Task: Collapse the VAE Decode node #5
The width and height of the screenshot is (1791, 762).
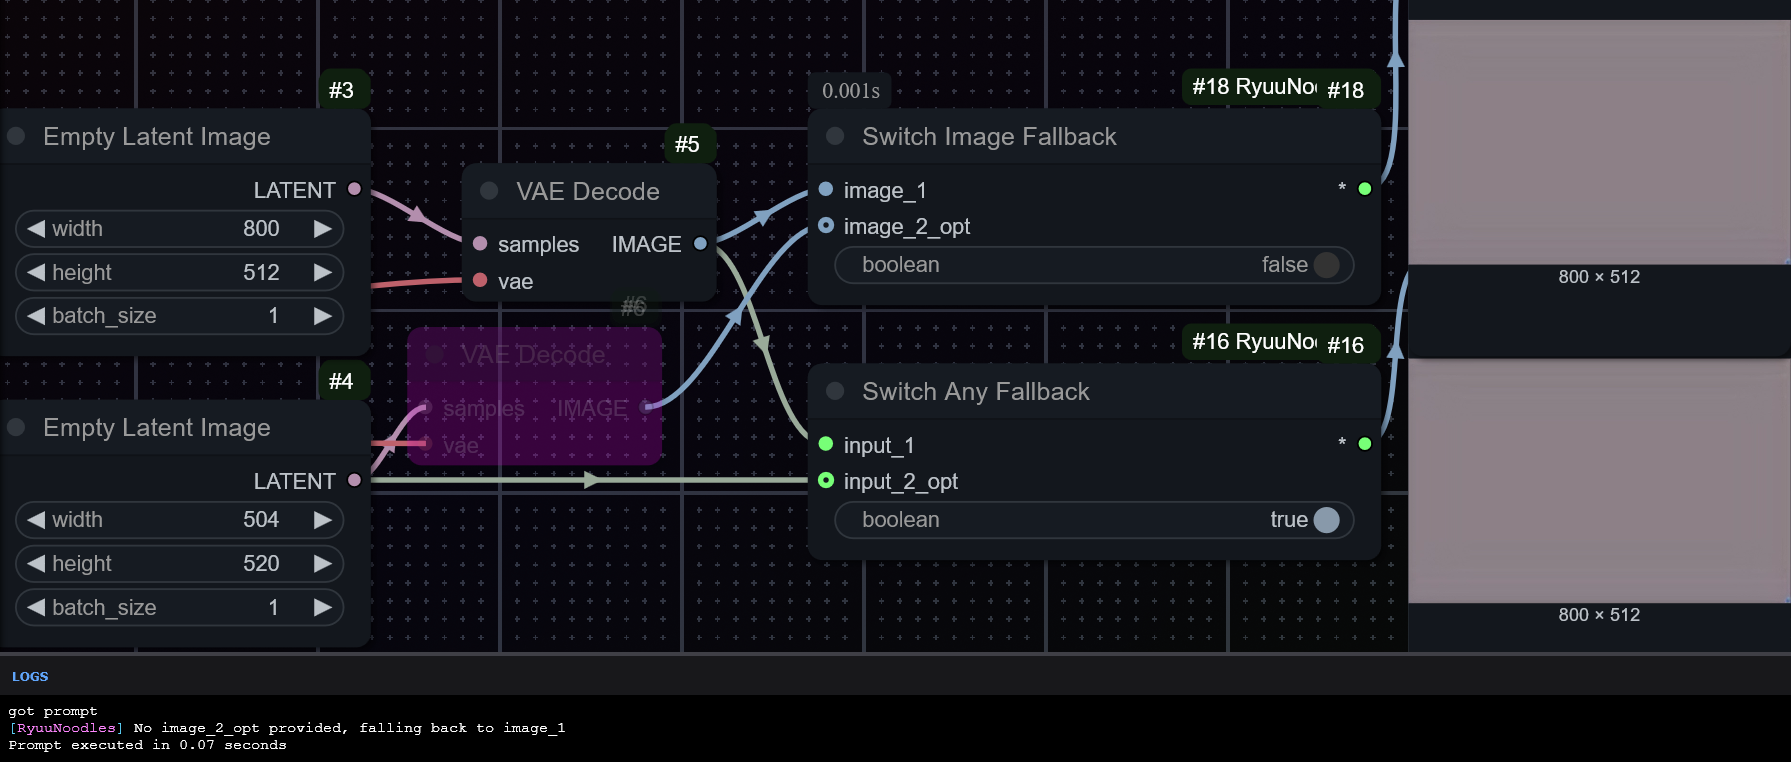Action: point(489,191)
